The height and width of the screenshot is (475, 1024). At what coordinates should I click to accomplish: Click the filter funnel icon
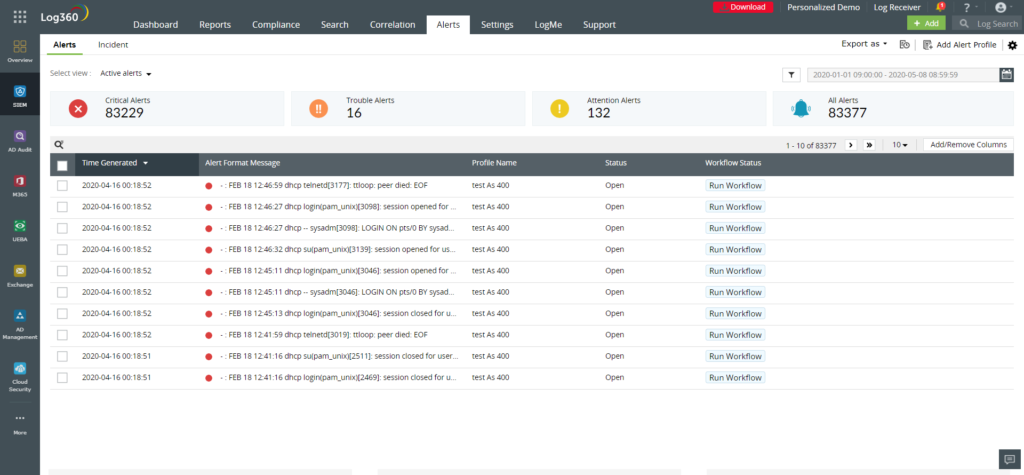tap(792, 75)
